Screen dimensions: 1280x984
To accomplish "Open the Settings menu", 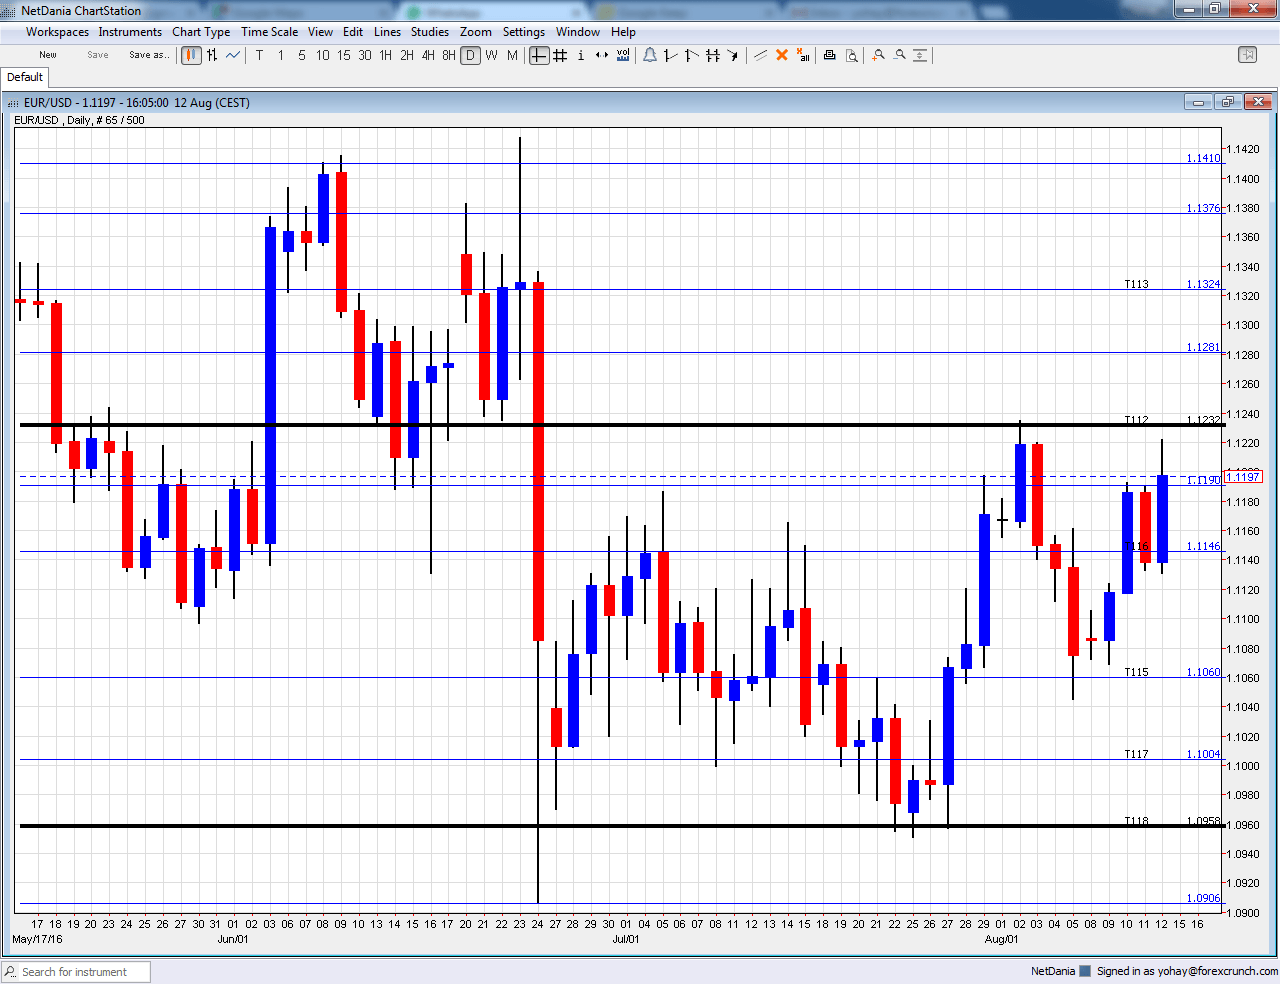I will click(524, 32).
